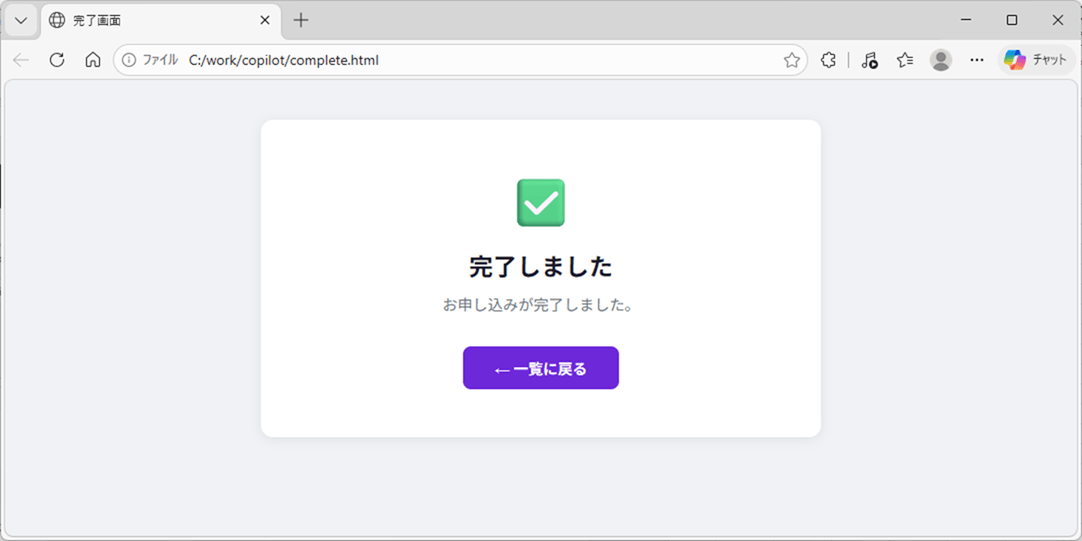This screenshot has height=541, width=1082.
Task: Open the Favorites list icon
Action: (905, 60)
